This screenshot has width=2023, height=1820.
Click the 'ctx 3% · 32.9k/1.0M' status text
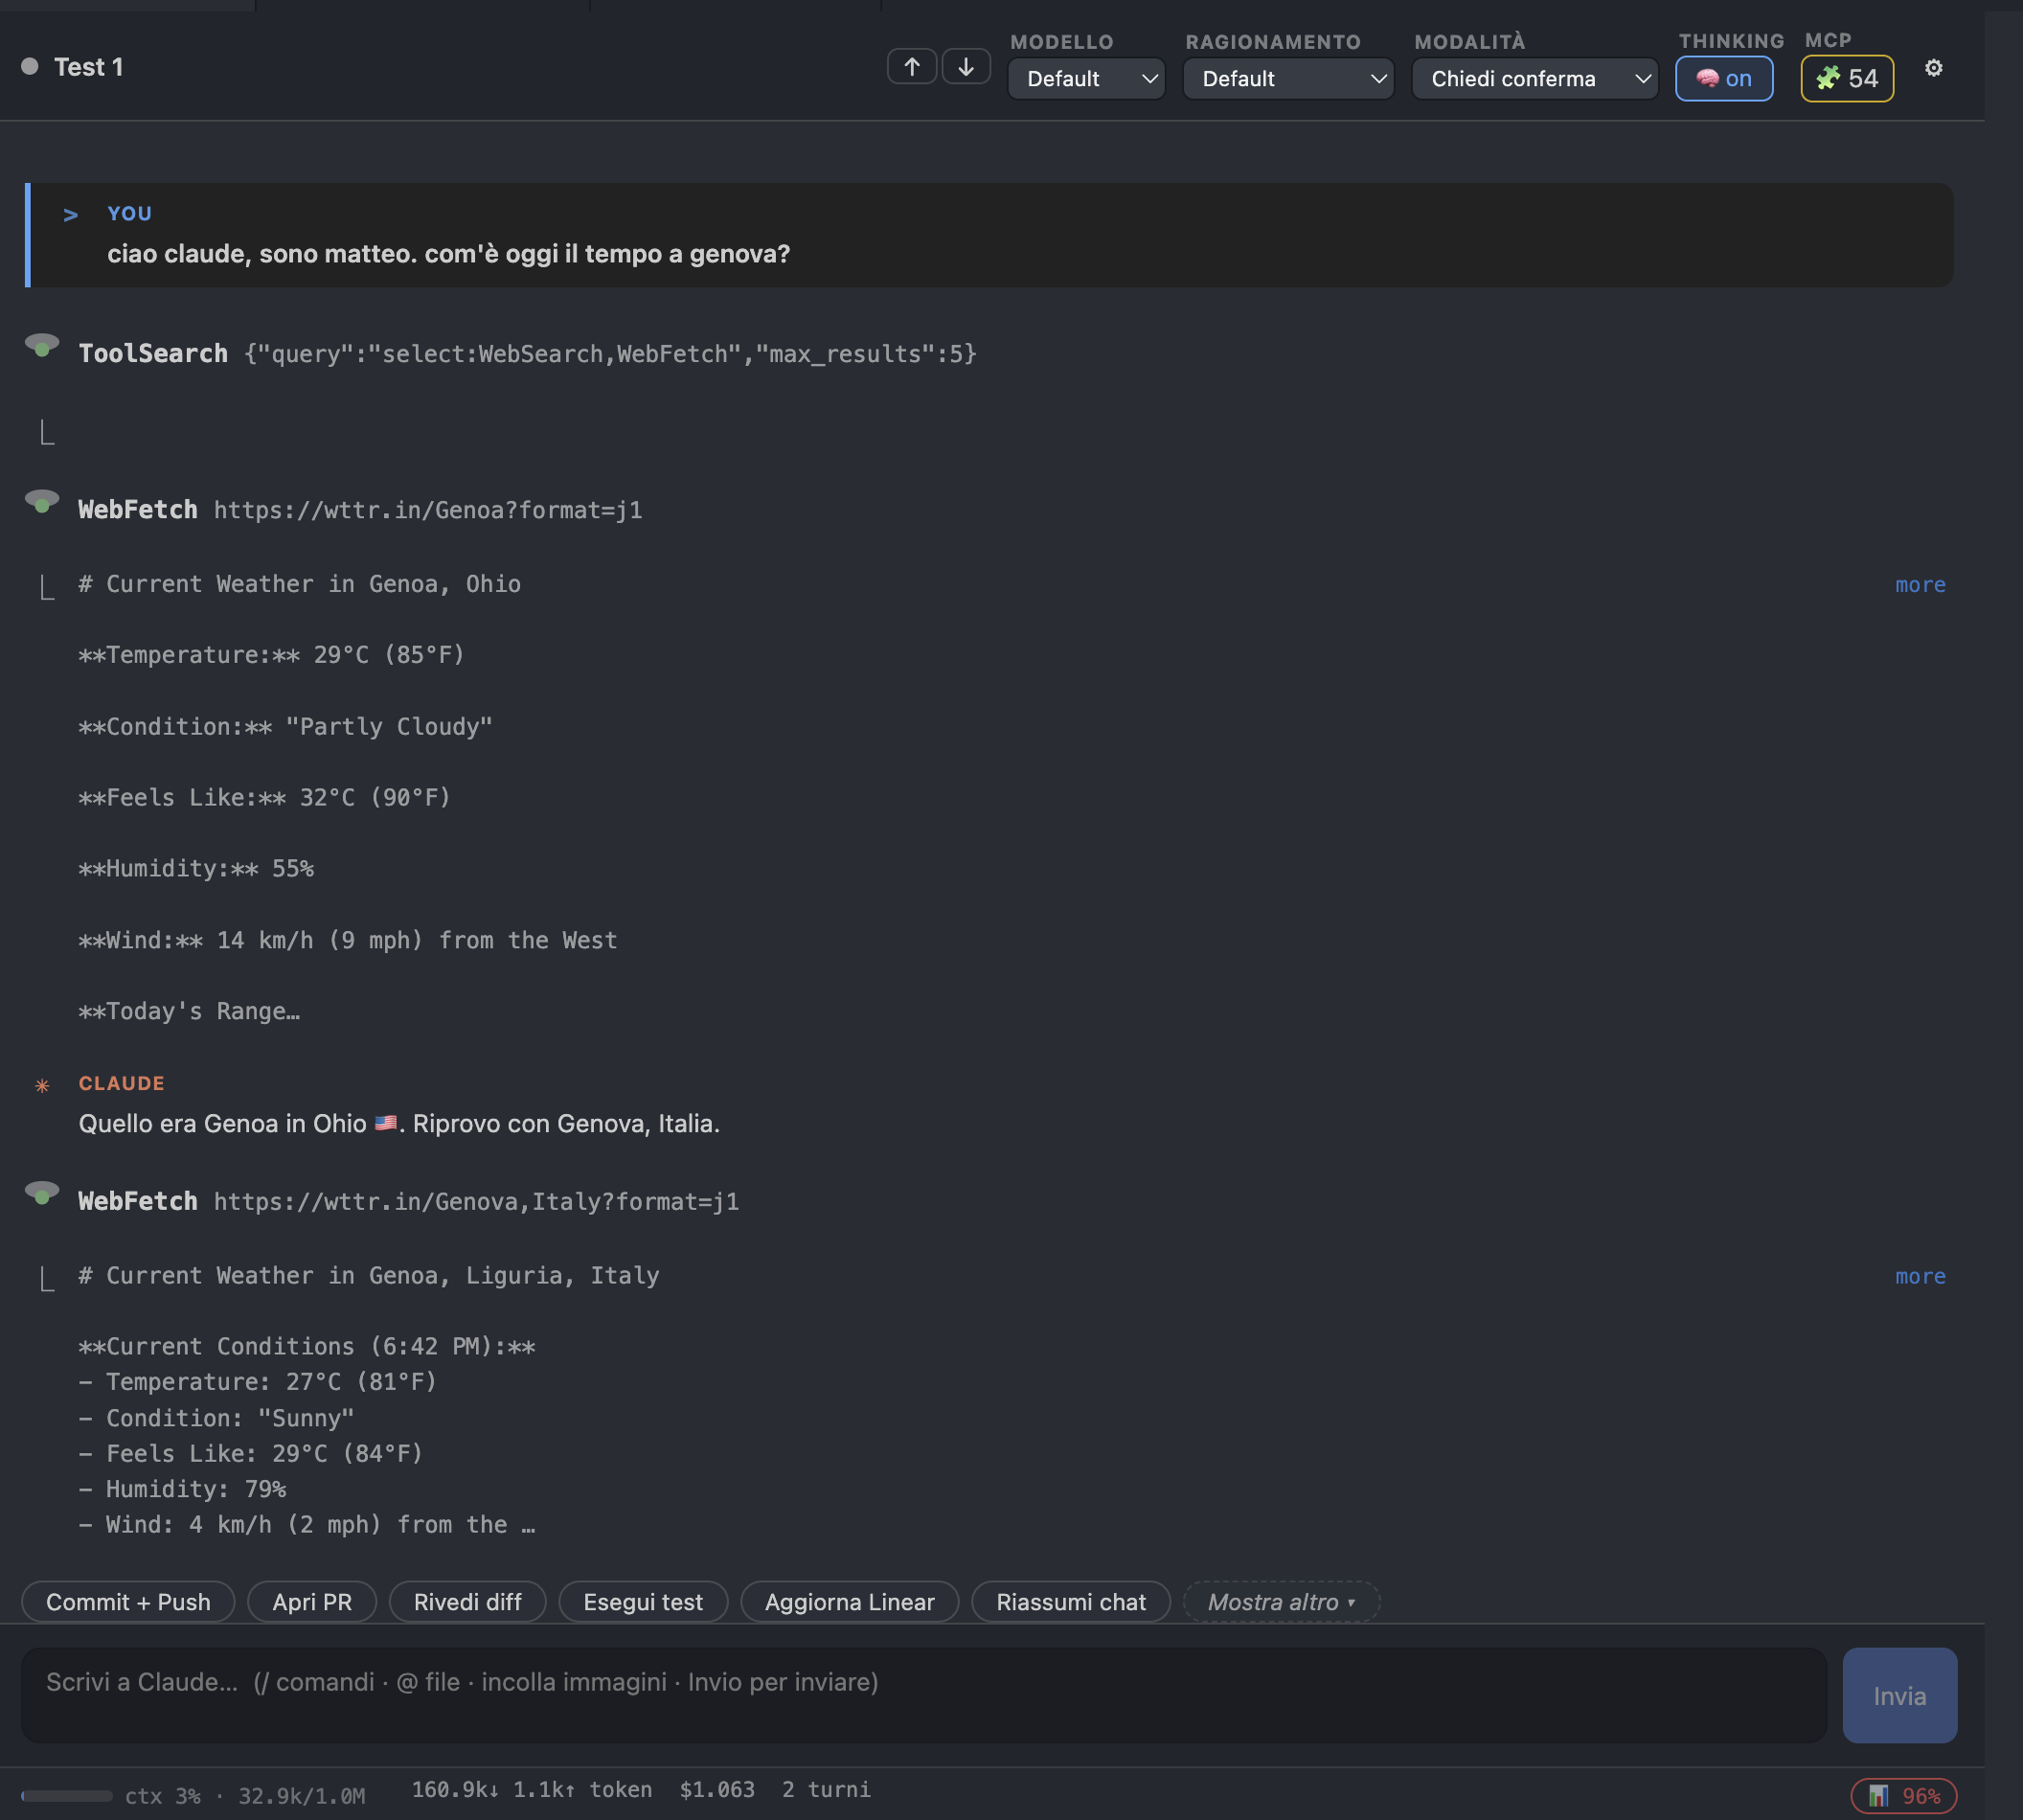coord(245,1796)
